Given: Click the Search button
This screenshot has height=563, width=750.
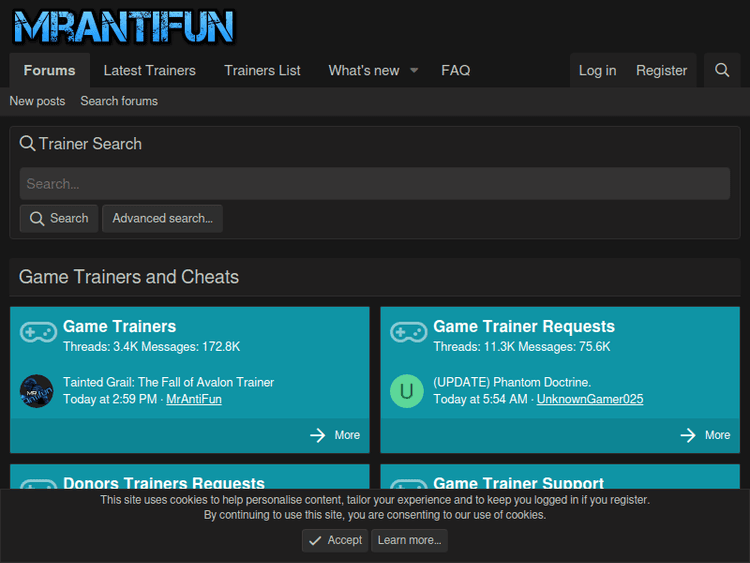Looking at the screenshot, I should (x=59, y=219).
